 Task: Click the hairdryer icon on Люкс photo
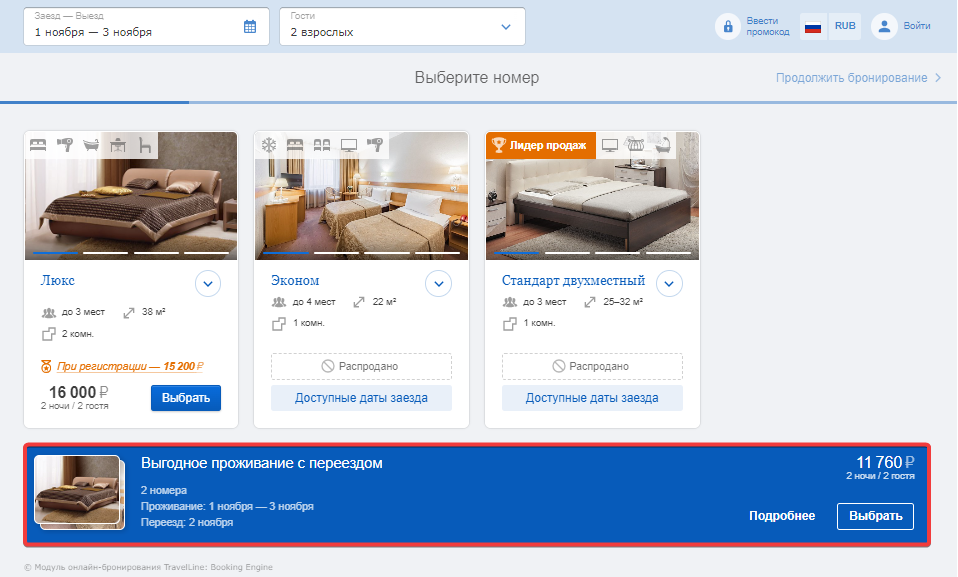65,145
